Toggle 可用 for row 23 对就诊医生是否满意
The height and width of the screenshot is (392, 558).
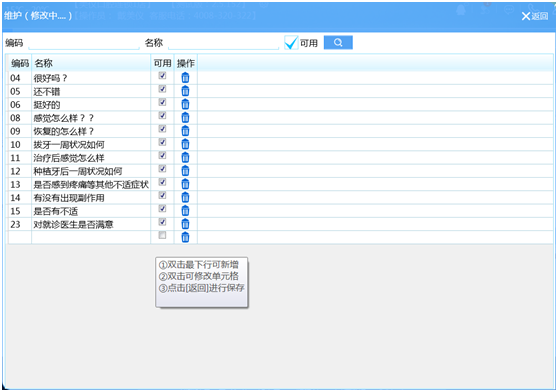pos(162,222)
